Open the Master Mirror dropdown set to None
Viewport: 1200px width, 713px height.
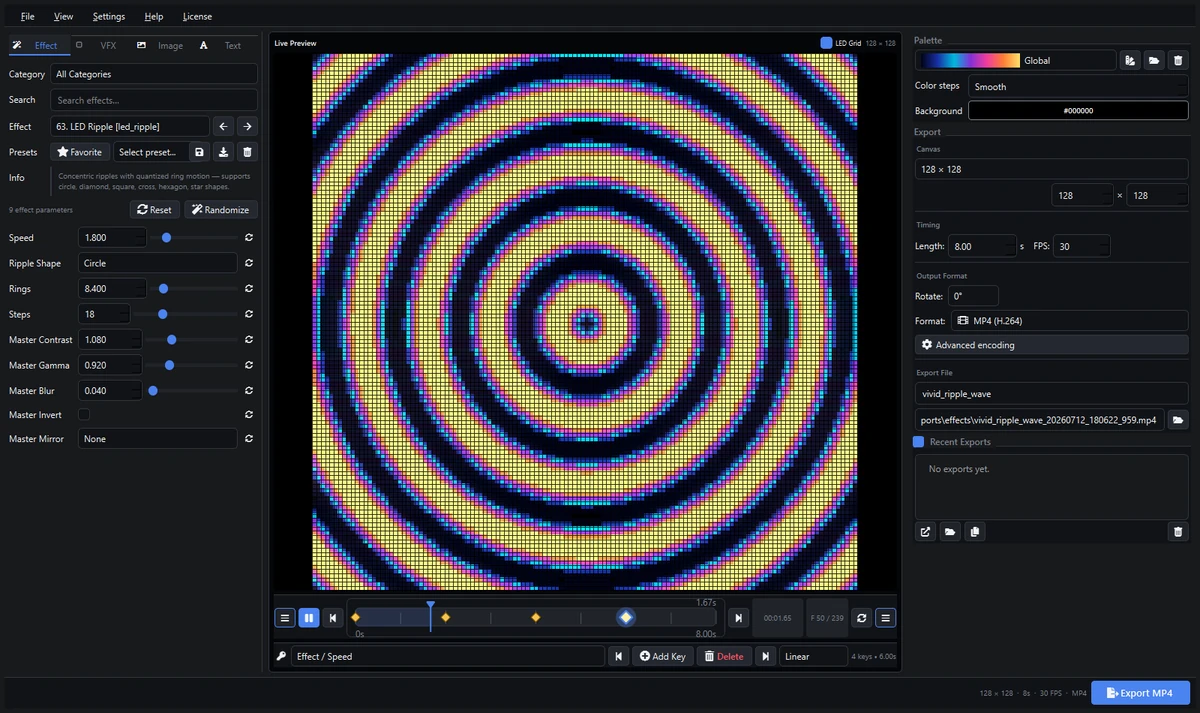[x=158, y=438]
